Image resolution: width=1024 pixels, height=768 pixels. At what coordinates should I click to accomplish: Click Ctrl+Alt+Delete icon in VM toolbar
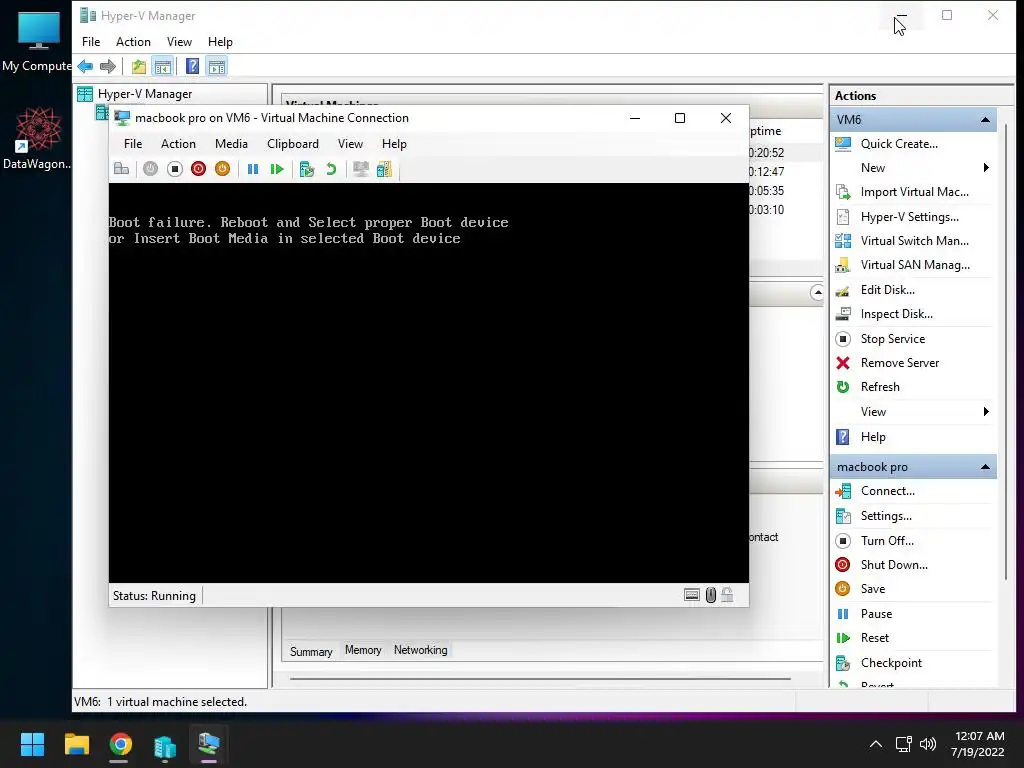coord(121,169)
